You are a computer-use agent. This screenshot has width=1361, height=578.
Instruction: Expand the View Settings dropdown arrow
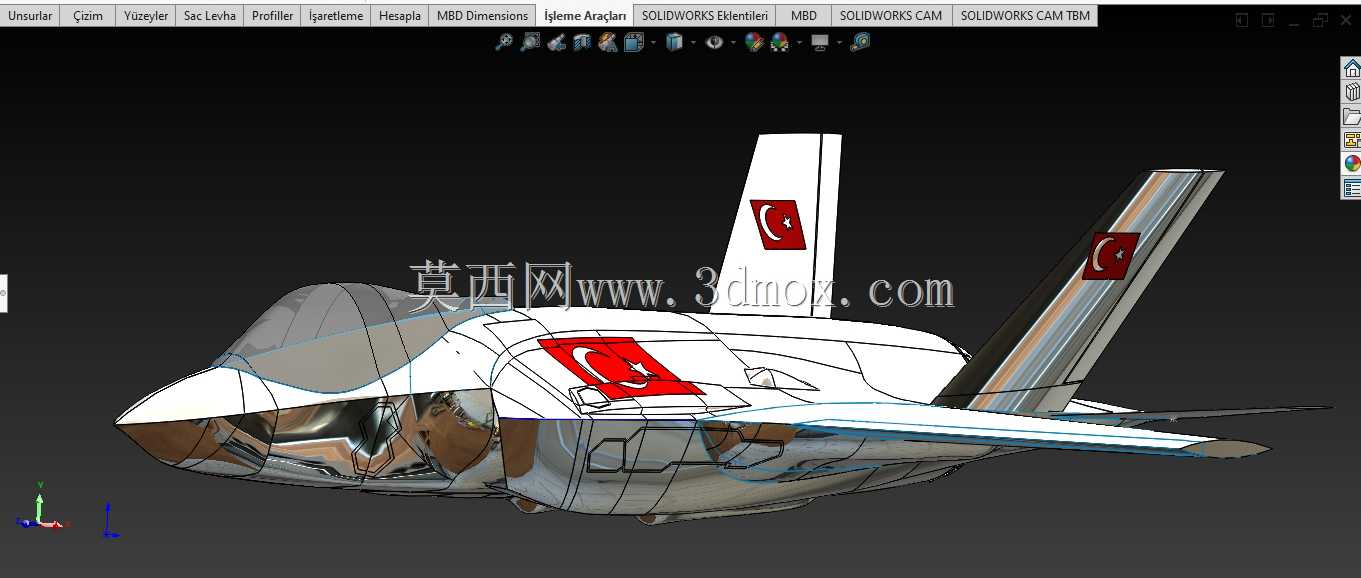(x=839, y=42)
